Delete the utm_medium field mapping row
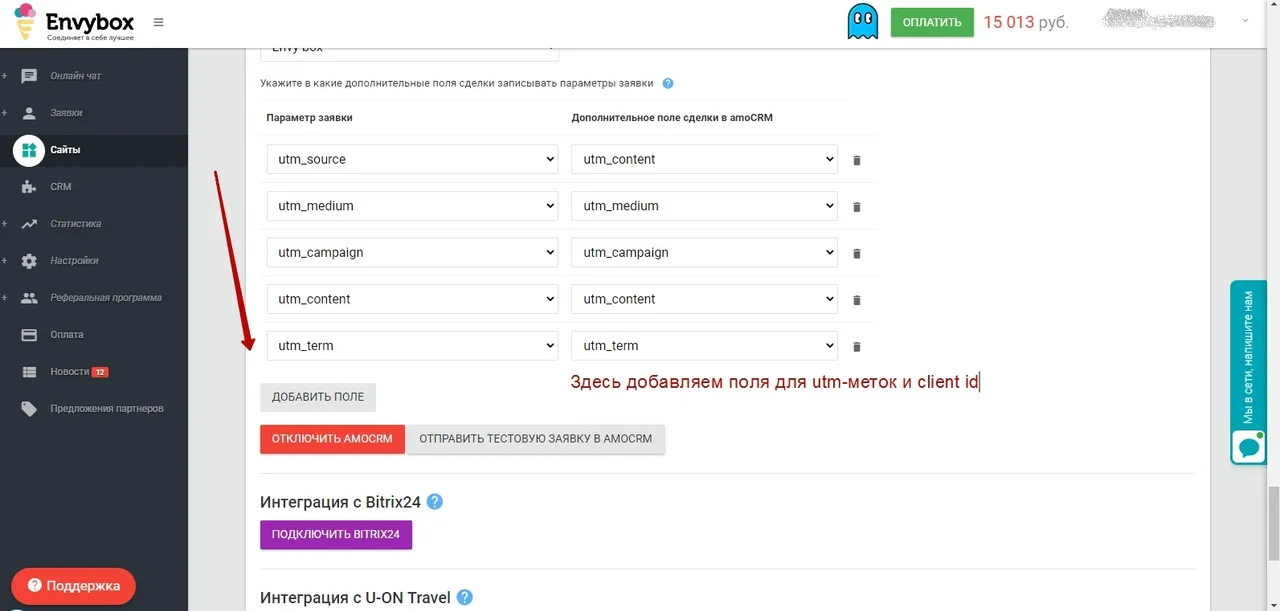Viewport: 1280px width, 611px height. tap(856, 207)
